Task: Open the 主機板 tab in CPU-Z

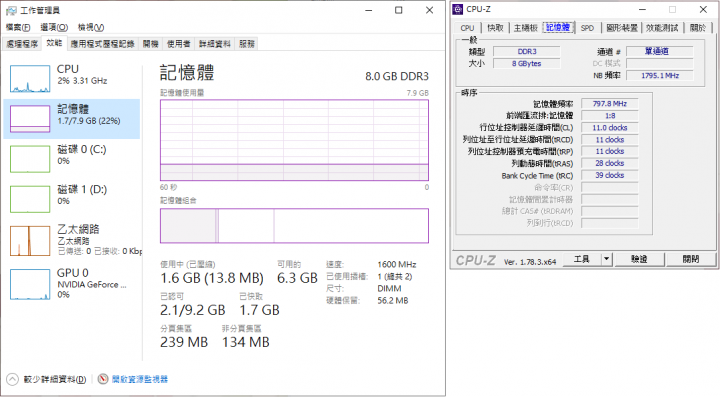Action: 525,28
